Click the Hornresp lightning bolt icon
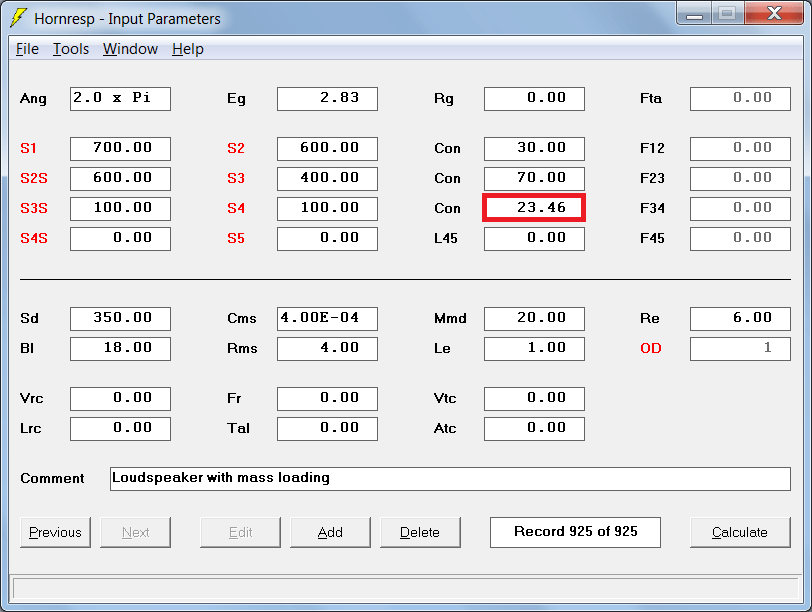This screenshot has height=612, width=812. click(x=19, y=18)
